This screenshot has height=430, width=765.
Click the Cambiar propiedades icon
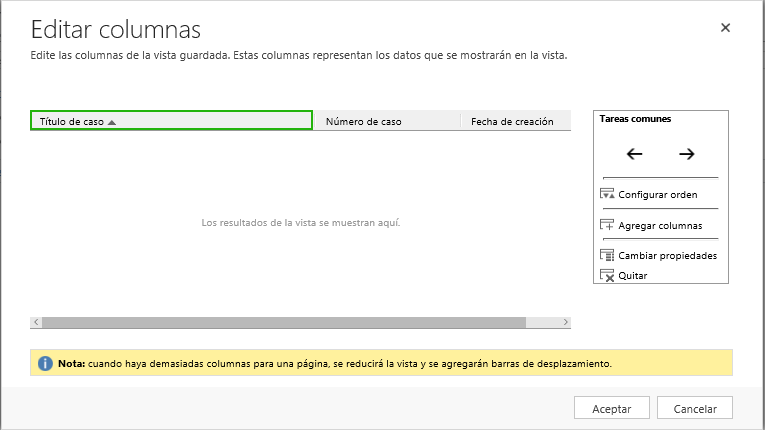pos(606,255)
